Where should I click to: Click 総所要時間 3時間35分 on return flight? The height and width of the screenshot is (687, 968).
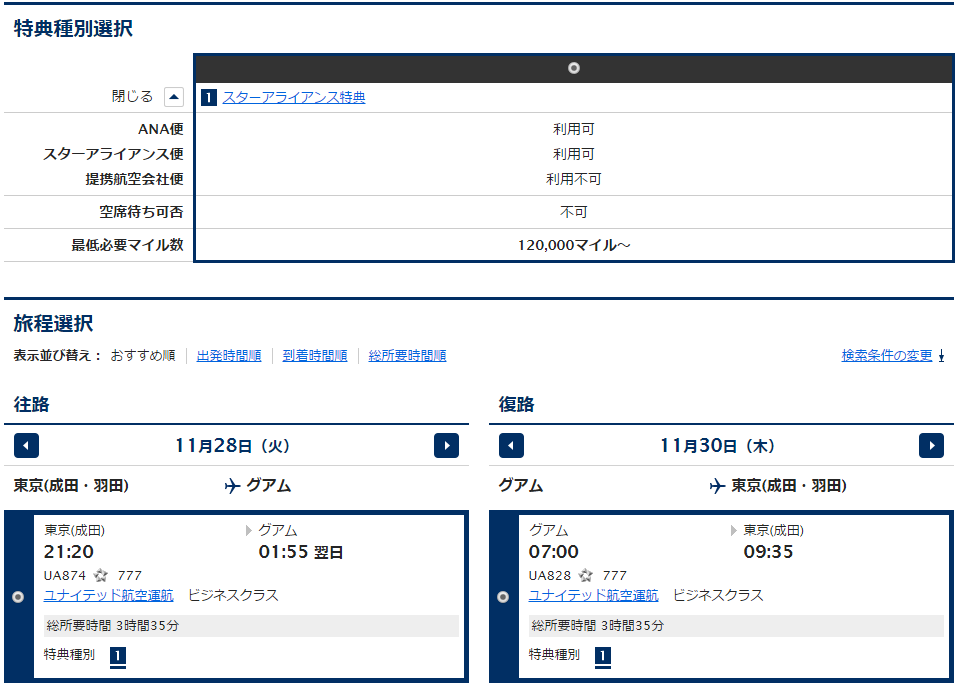597,625
